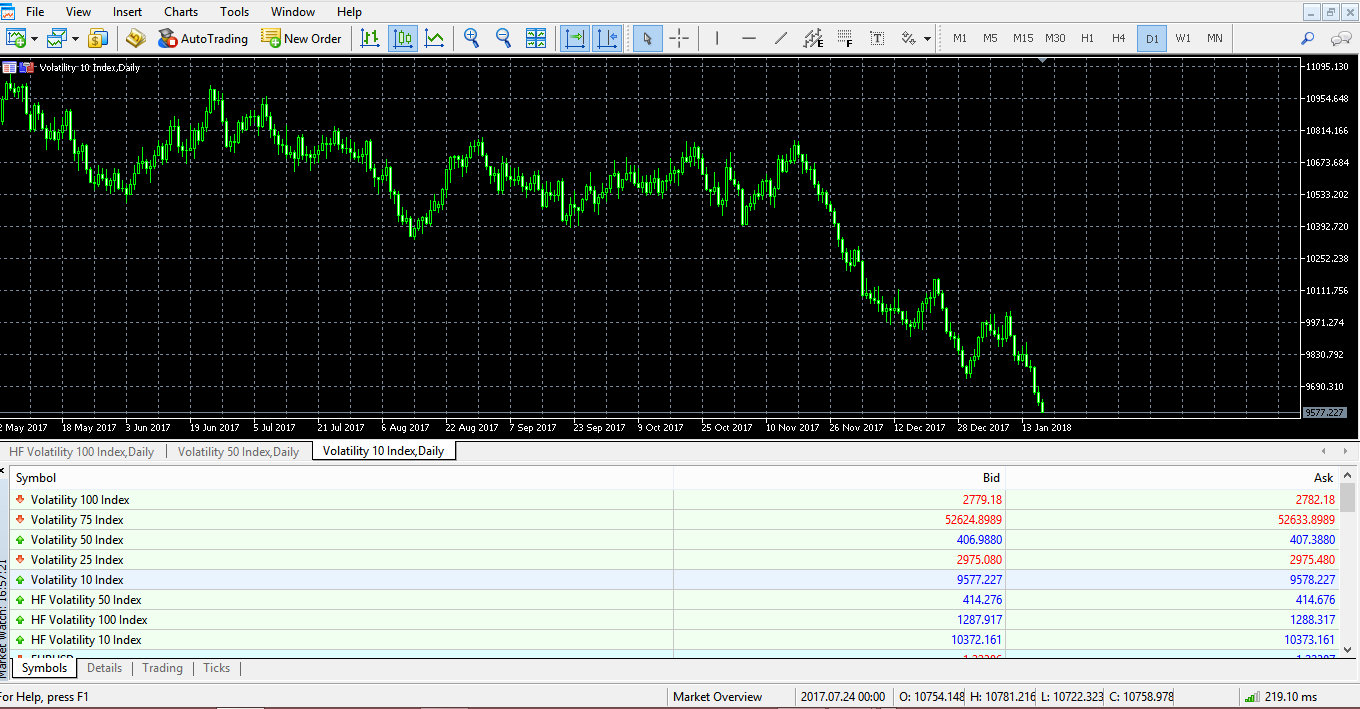Open the Symbols tab in Market Watch

45,668
